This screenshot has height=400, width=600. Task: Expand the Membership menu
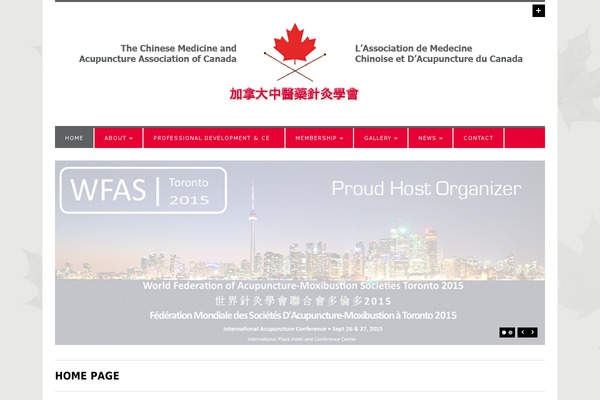tap(319, 138)
